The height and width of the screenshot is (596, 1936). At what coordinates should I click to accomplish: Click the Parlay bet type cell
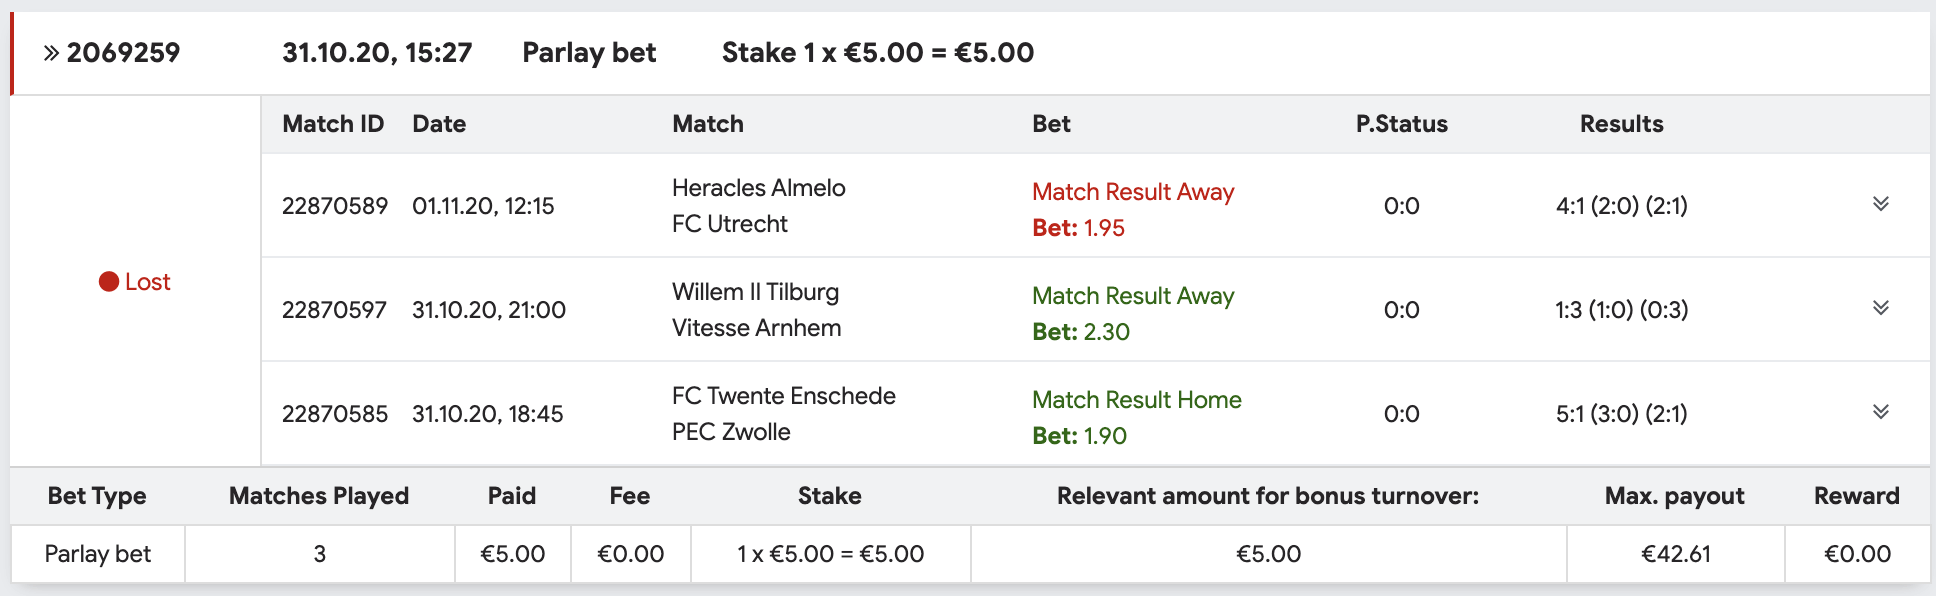[98, 554]
